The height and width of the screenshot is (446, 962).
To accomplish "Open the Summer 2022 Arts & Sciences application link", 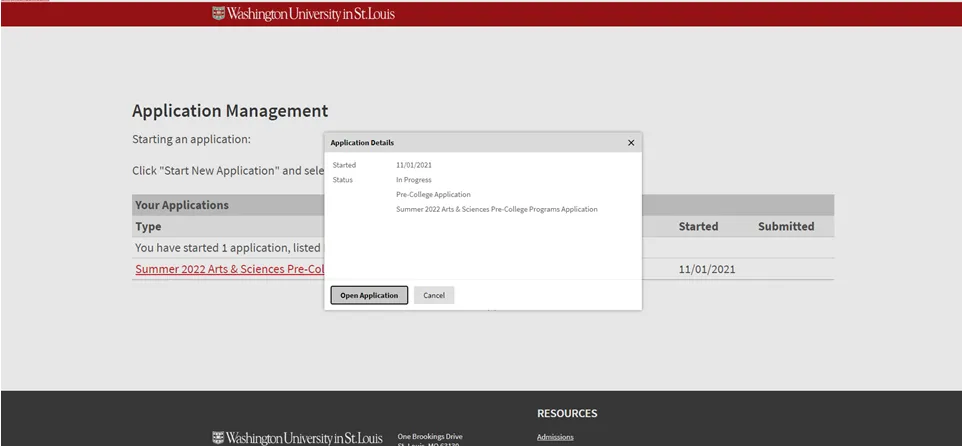I will (230, 269).
